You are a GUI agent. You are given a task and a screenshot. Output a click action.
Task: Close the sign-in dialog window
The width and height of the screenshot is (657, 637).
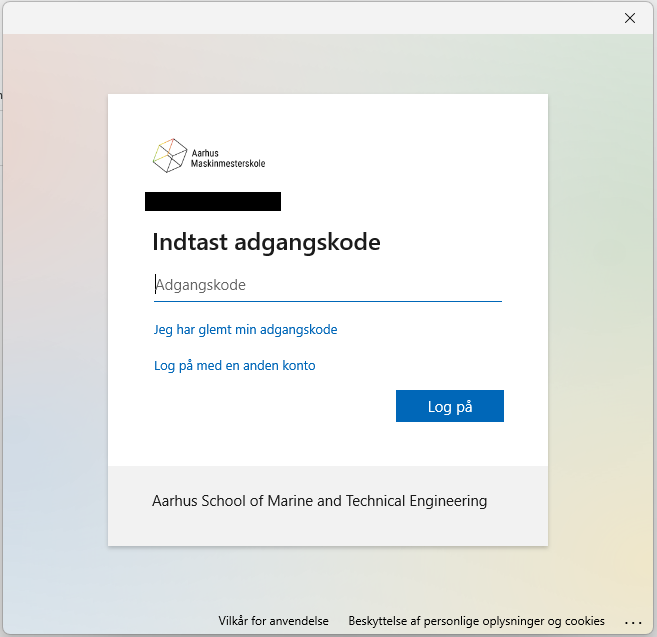point(630,18)
